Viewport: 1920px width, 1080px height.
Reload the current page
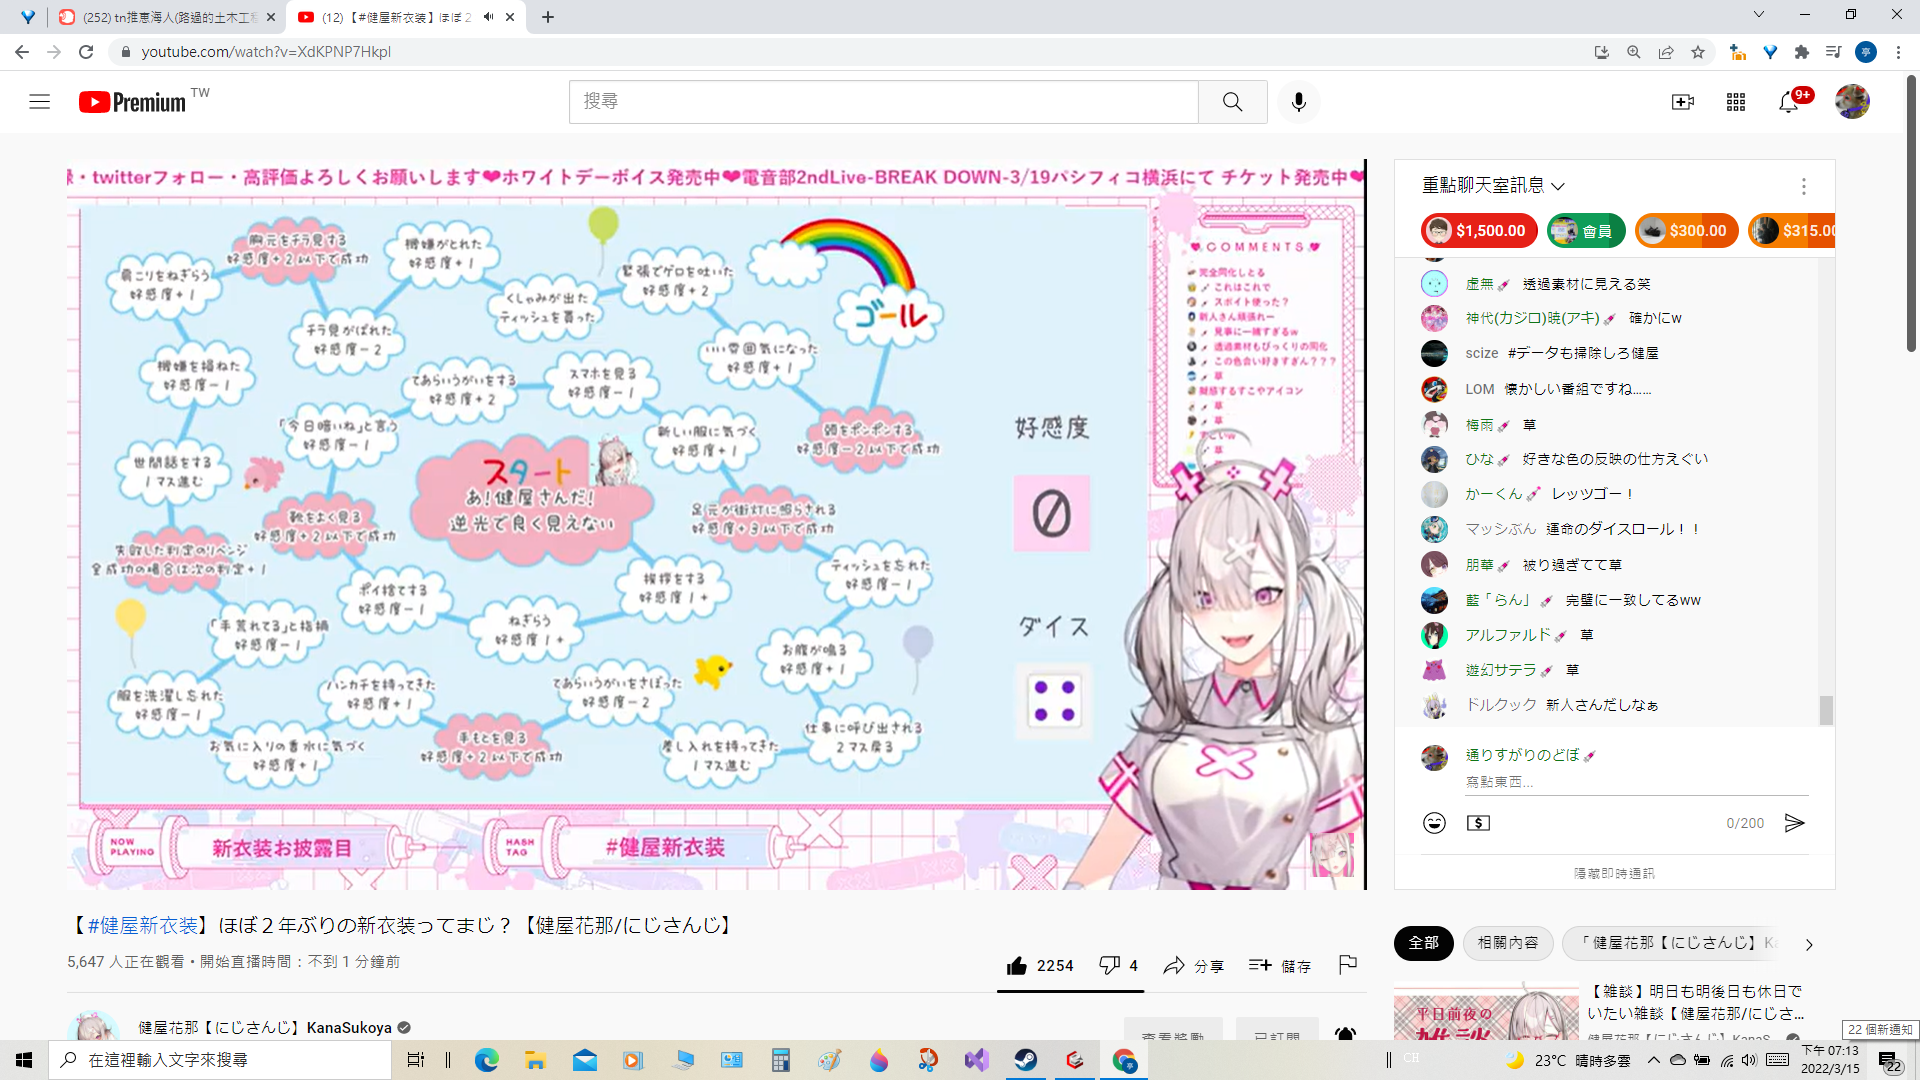(86, 52)
